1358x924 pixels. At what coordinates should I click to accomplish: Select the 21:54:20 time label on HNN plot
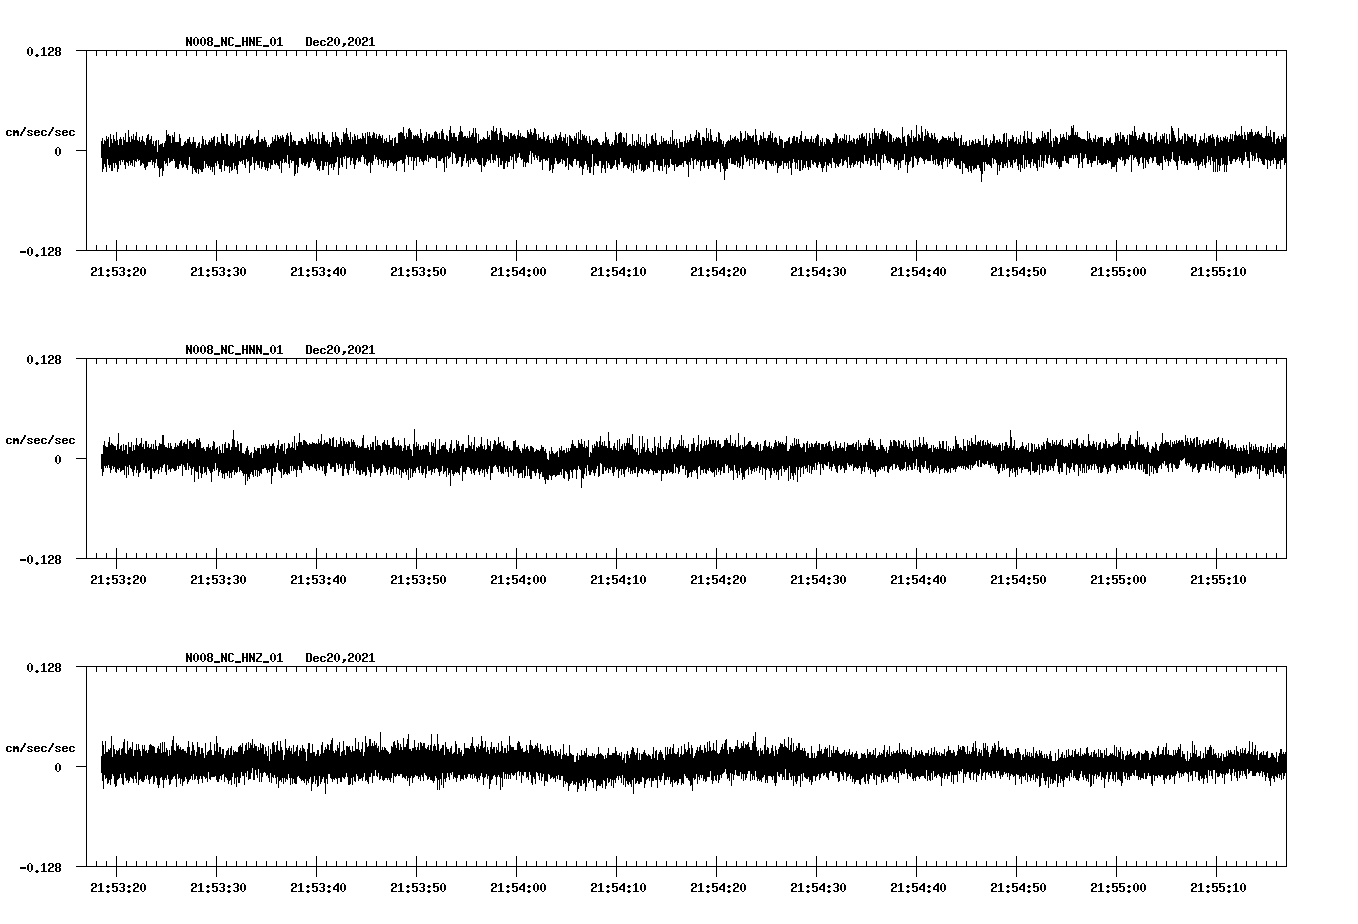tap(718, 579)
